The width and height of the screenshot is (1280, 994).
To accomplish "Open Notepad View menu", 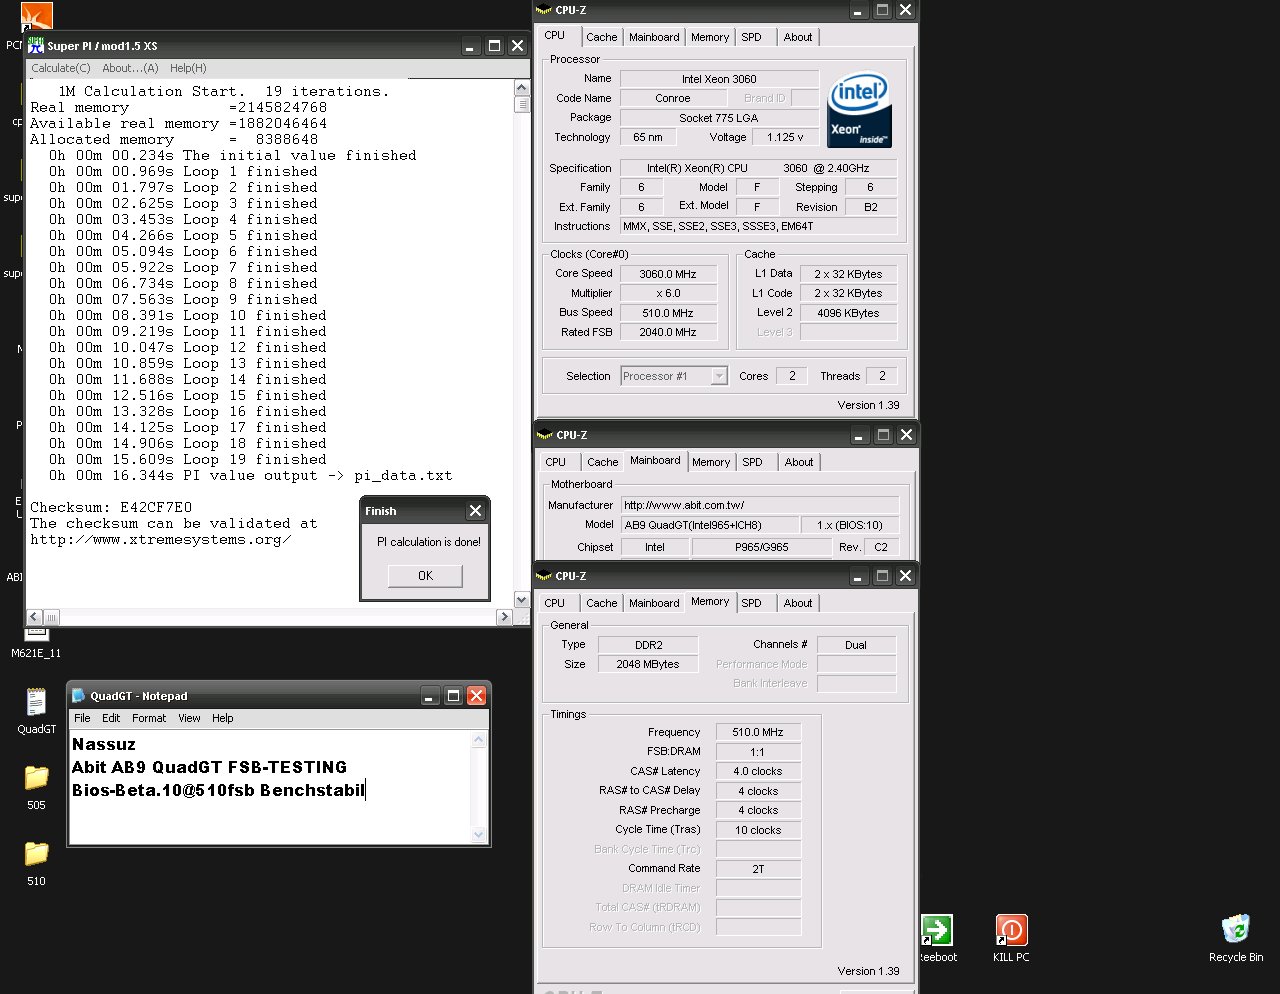I will [x=189, y=718].
